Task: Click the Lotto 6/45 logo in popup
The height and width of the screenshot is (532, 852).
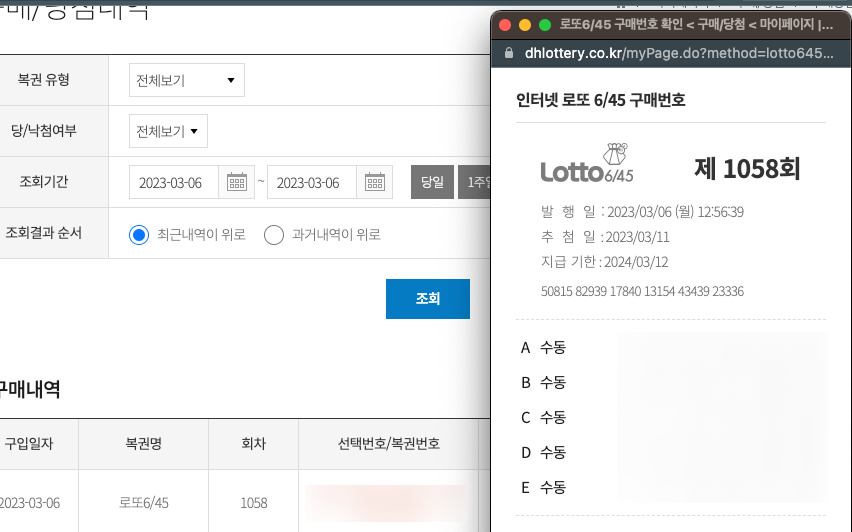Action: pyautogui.click(x=587, y=163)
